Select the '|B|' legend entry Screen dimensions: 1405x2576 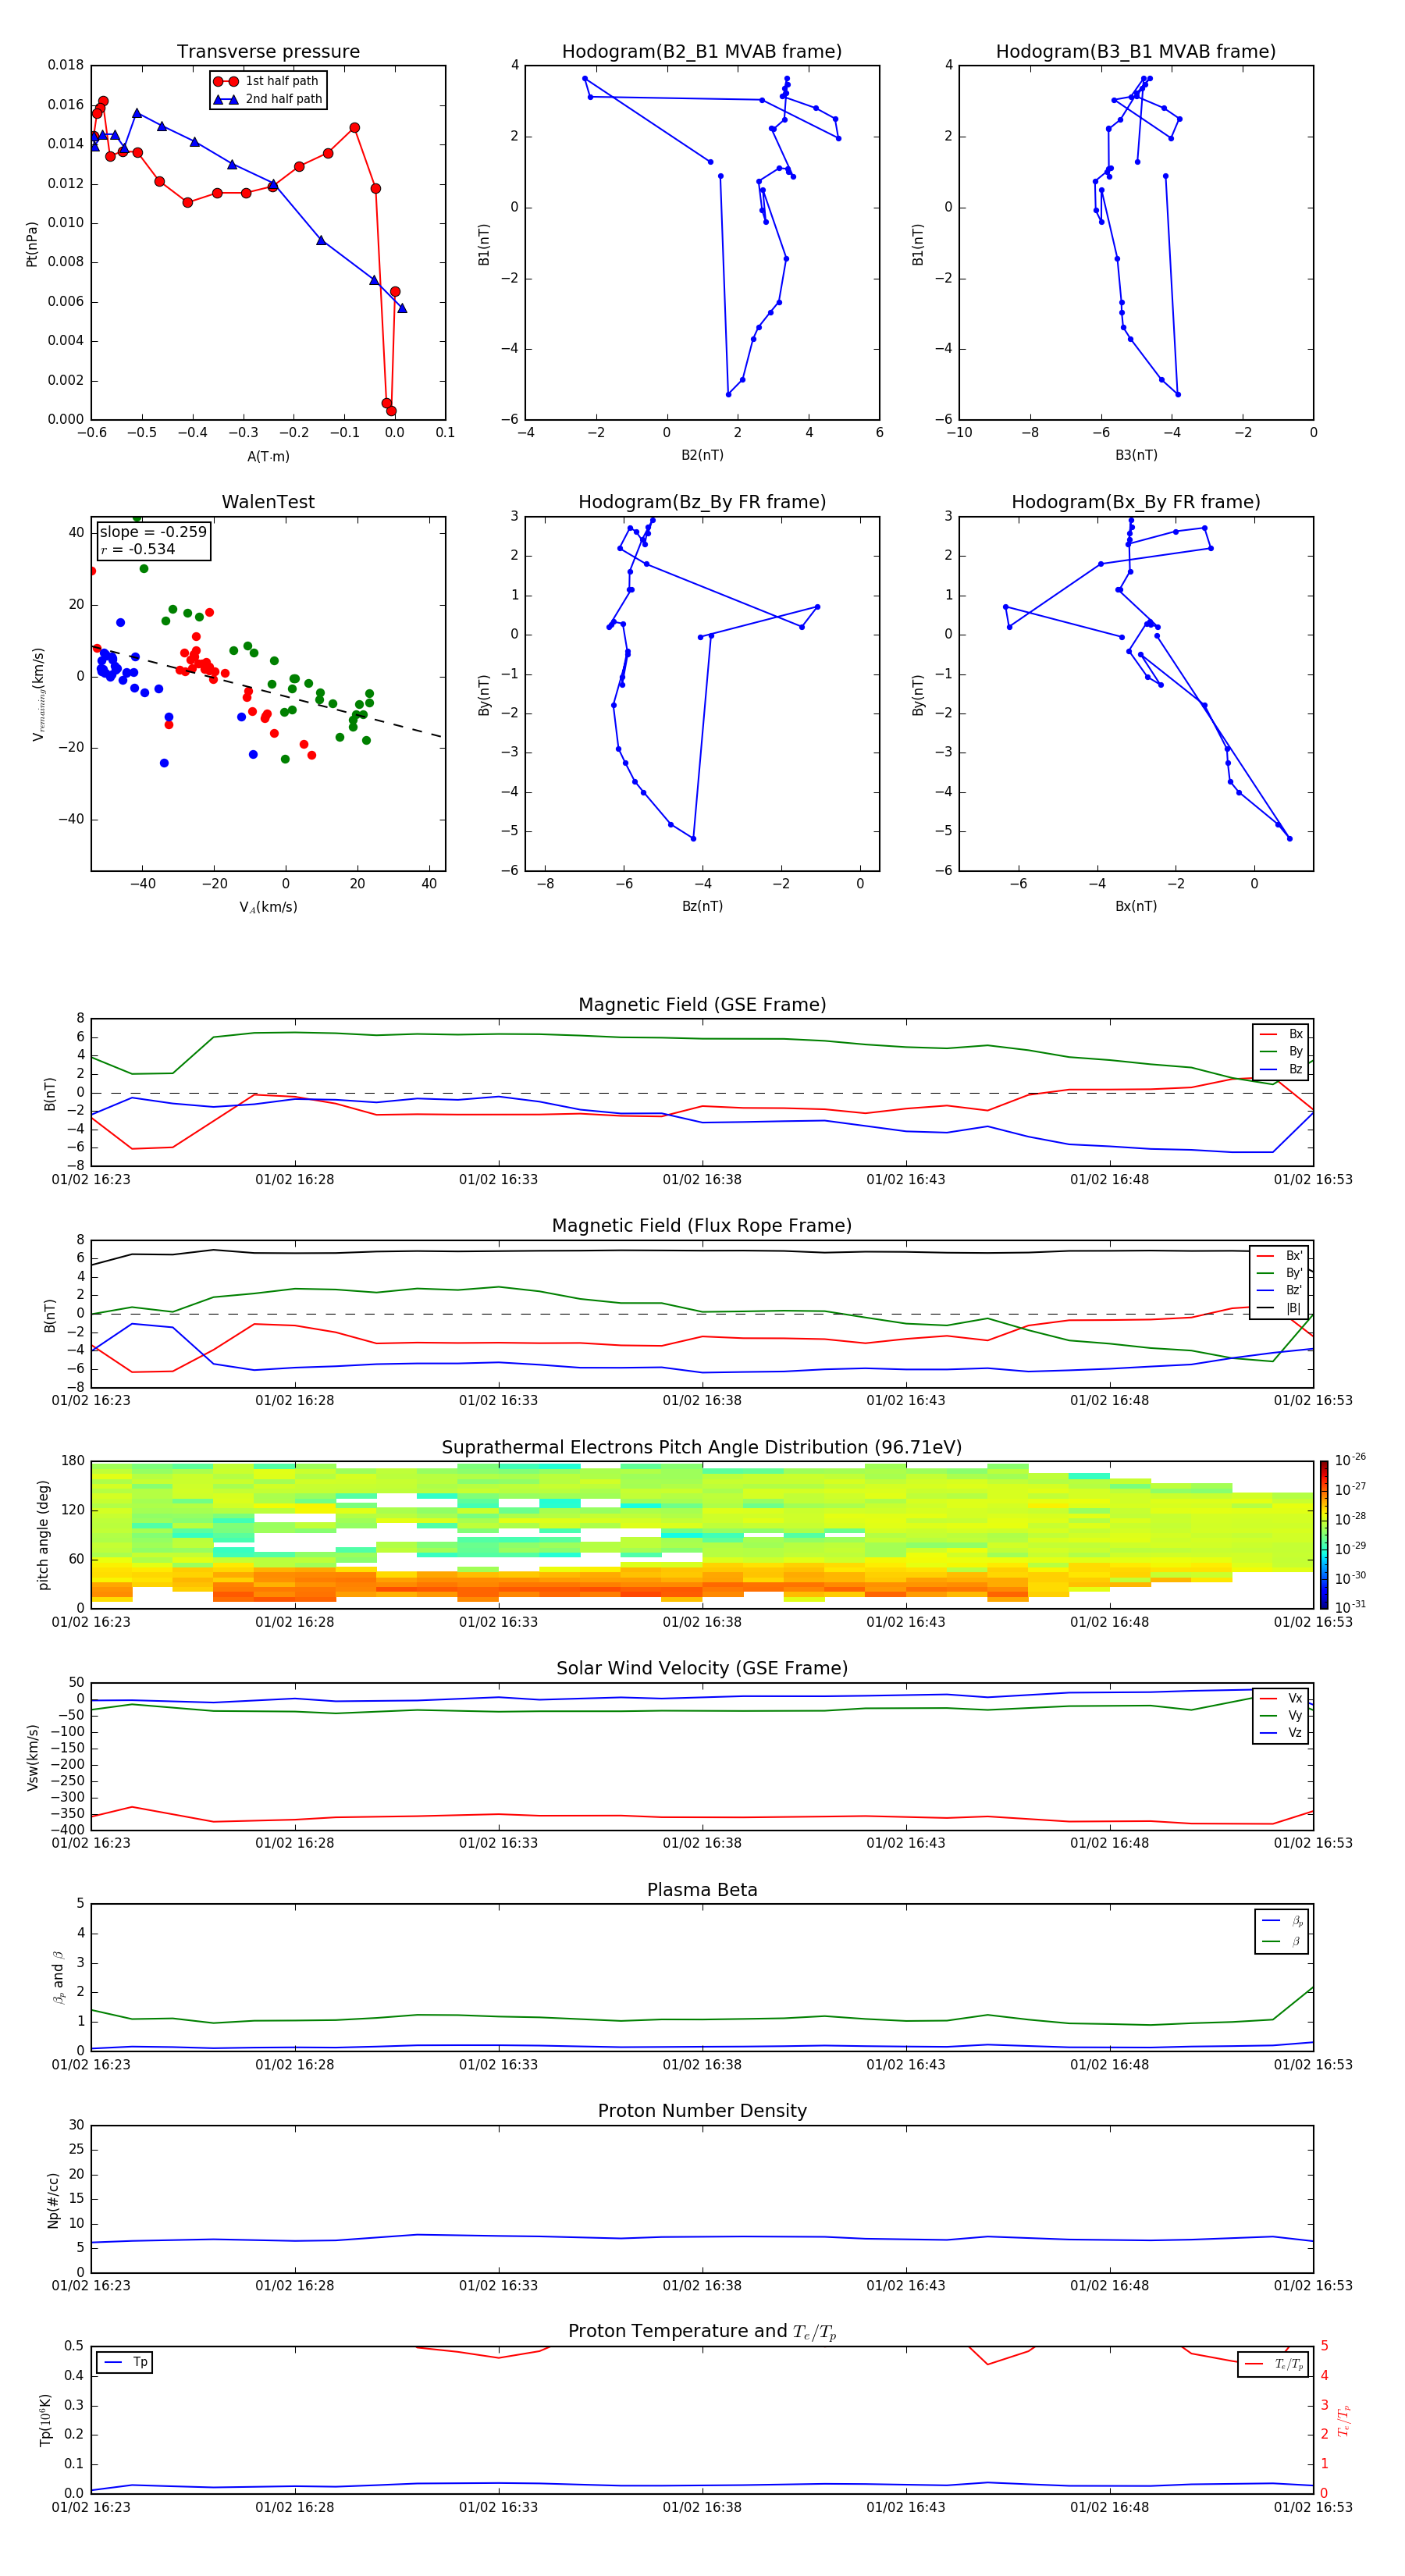1280,1308
